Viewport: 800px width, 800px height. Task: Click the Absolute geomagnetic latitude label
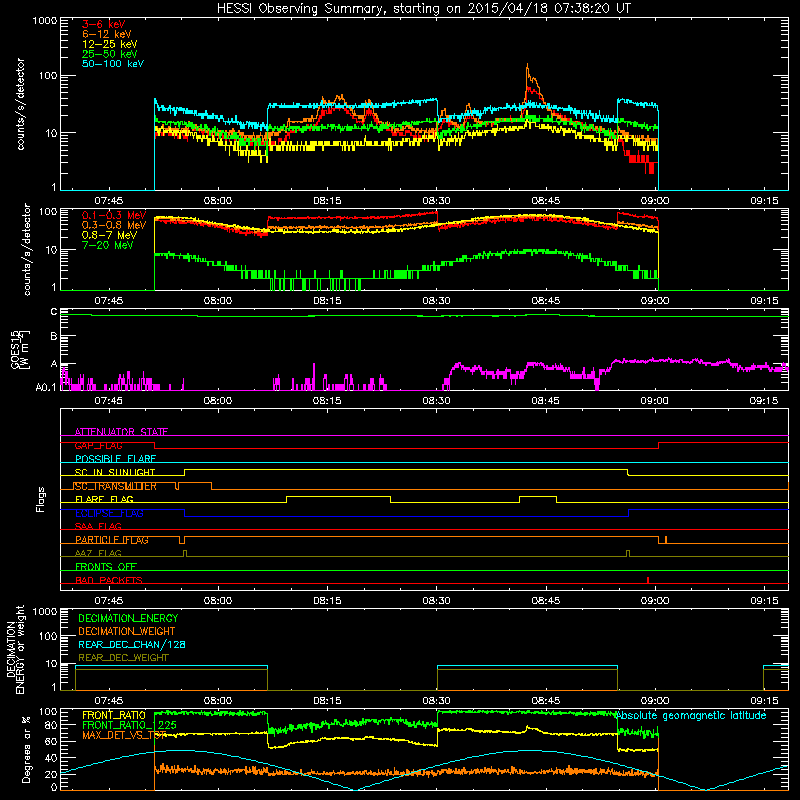(691, 715)
